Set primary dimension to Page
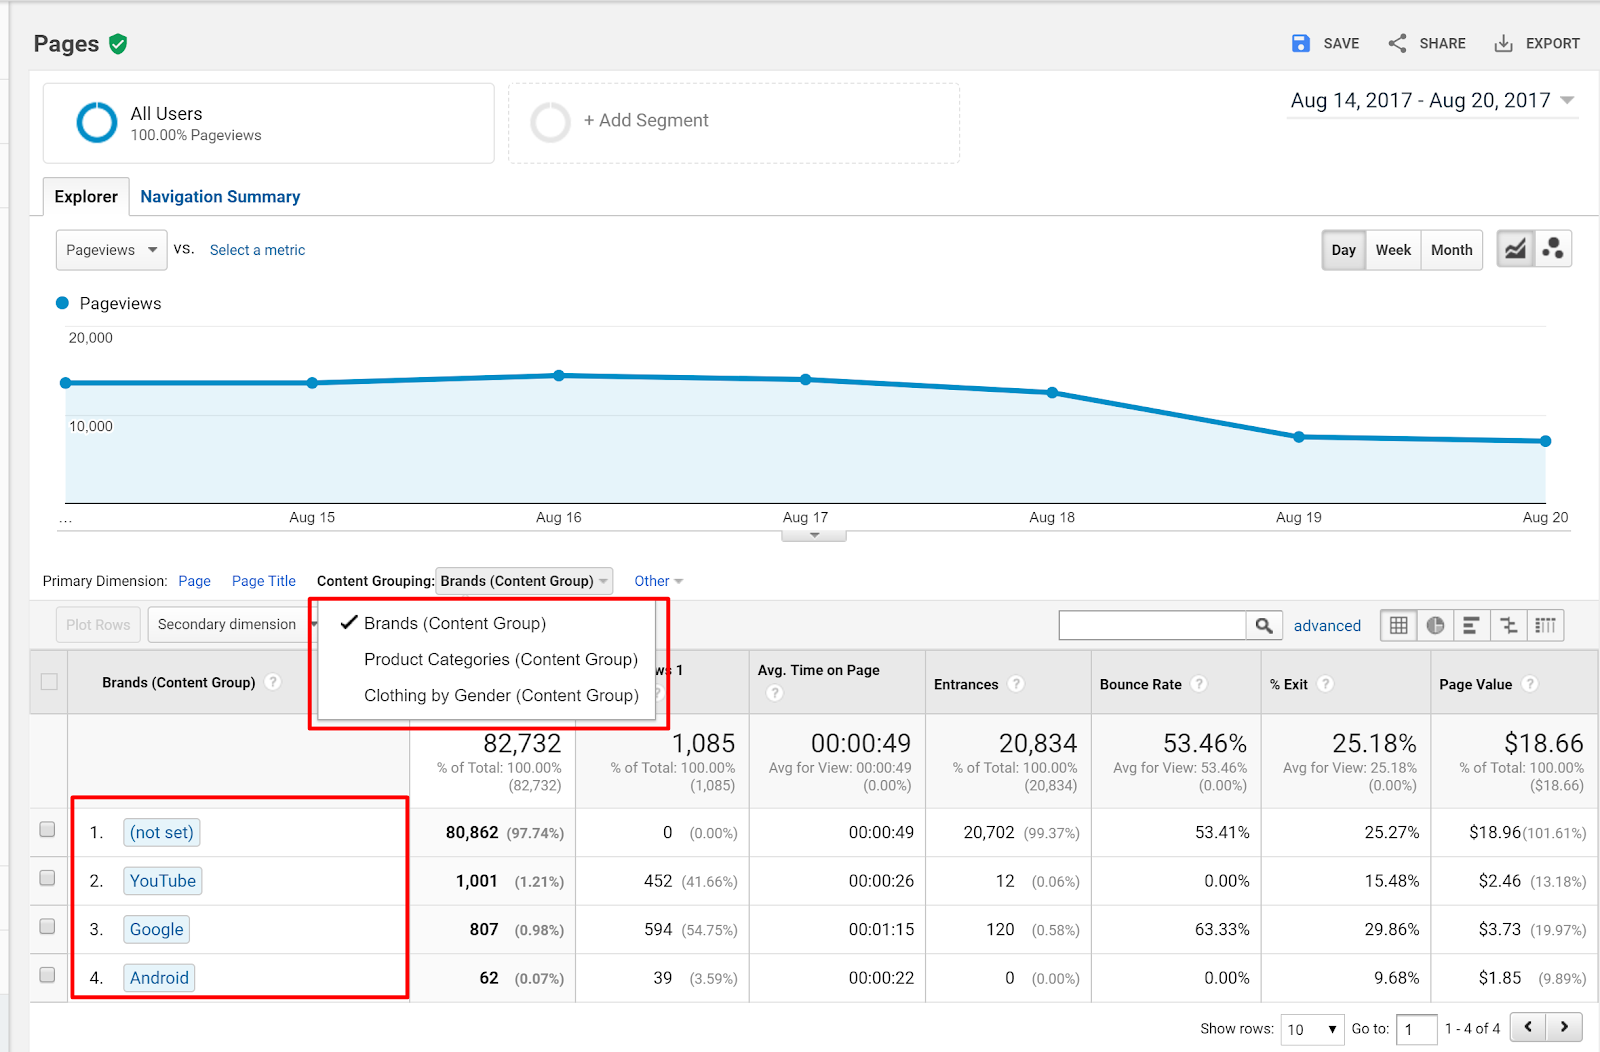Screen dimensions: 1600x1052 click(194, 581)
